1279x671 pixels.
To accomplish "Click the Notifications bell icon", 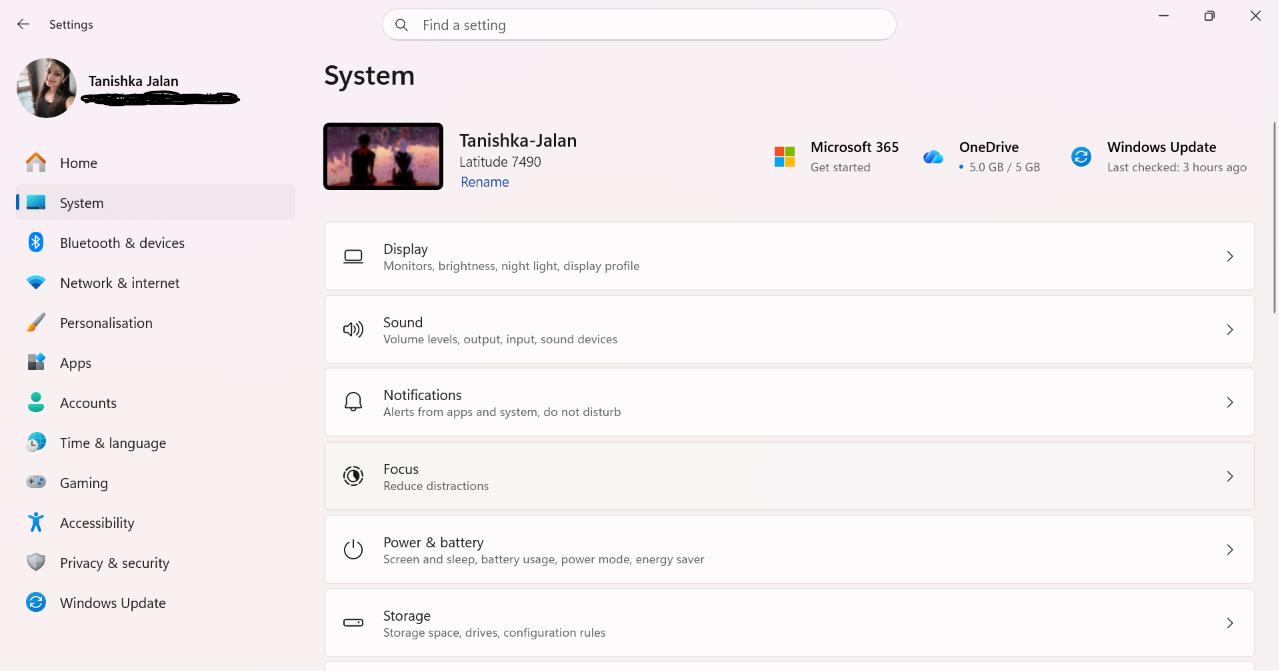I will click(x=353, y=402).
